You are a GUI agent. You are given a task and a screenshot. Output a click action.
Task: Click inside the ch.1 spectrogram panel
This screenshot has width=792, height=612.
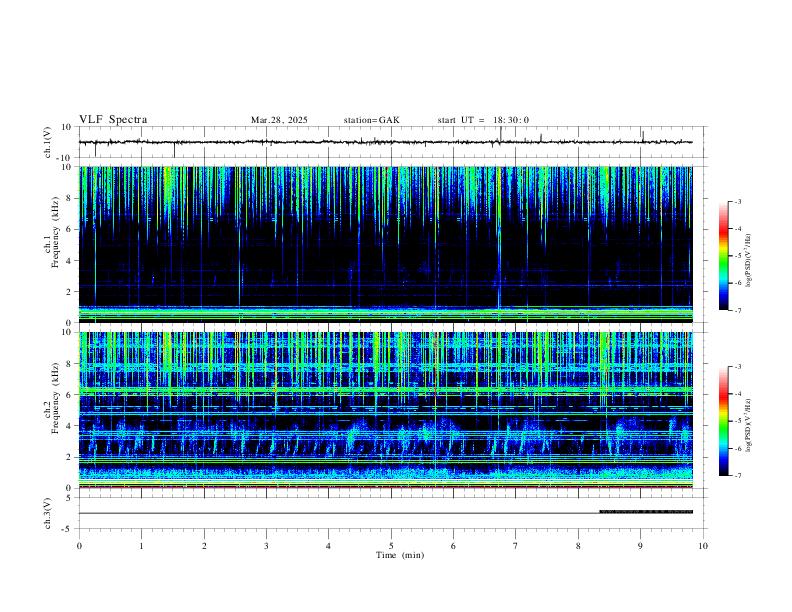[385, 244]
